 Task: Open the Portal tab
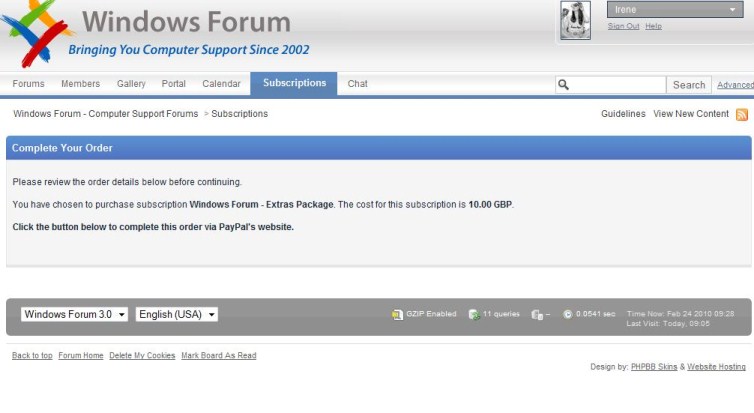point(174,84)
